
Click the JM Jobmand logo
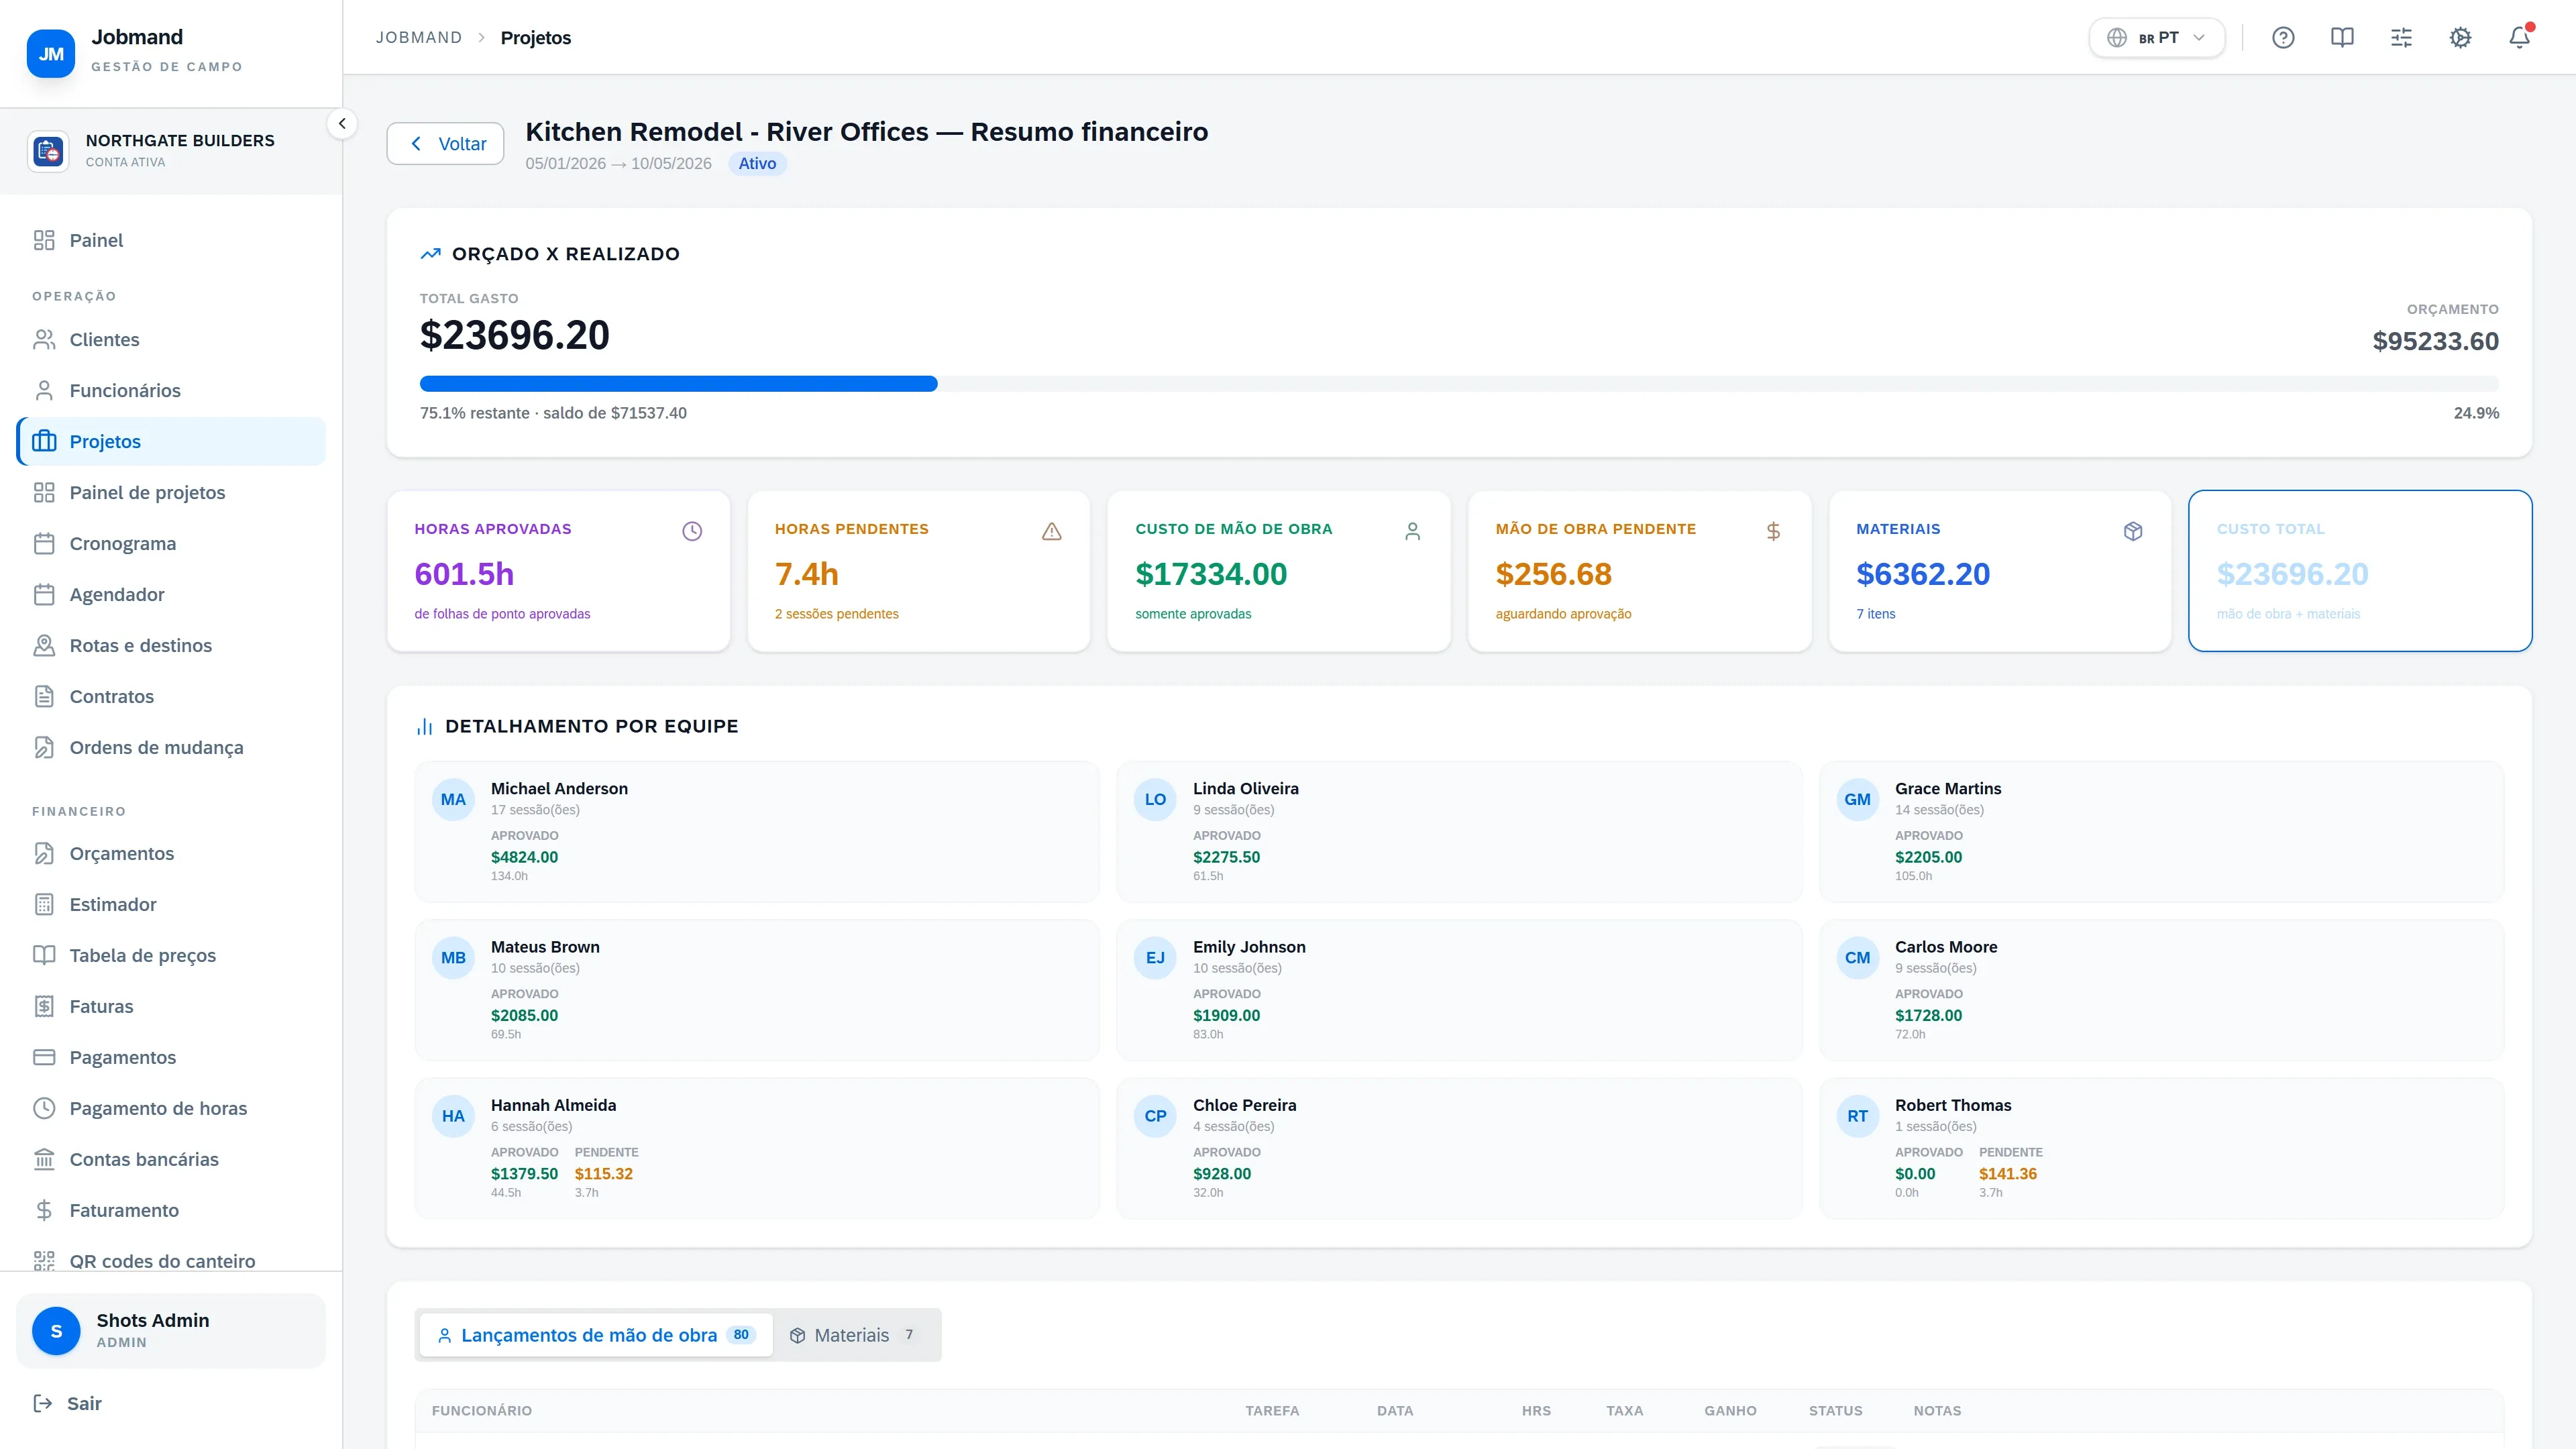point(51,54)
